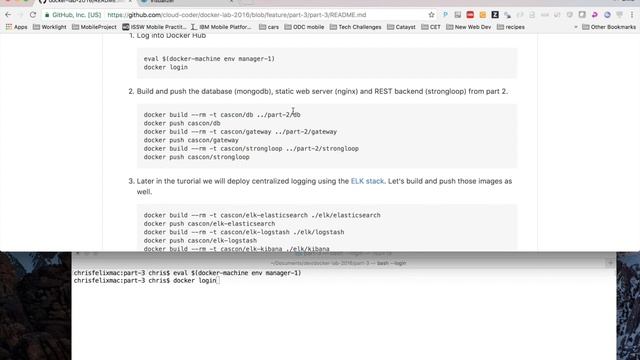Screen dimensions: 640x360
Task: Open the ISSW Mobile Practit... bookmark
Action: point(154,27)
